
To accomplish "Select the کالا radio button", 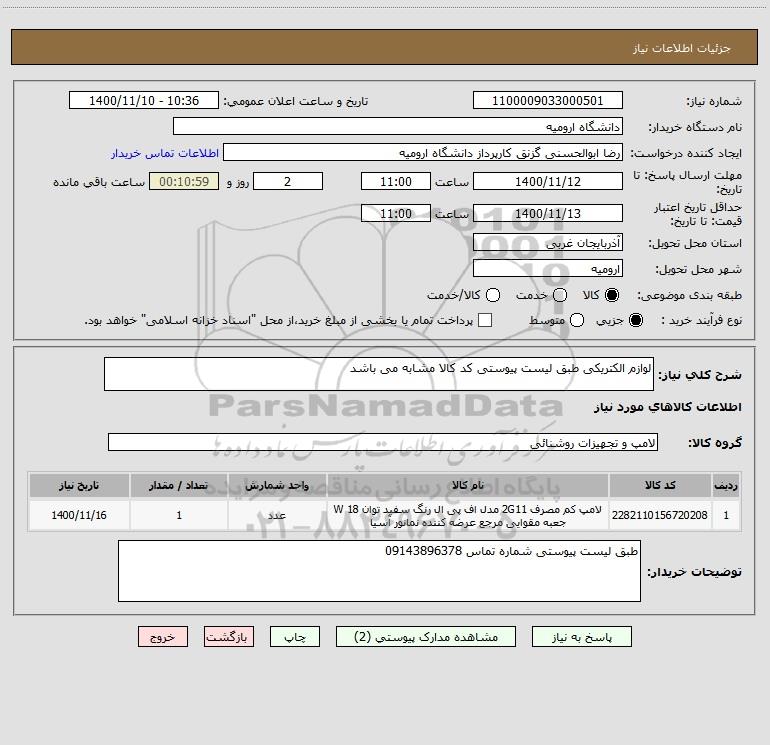I will (x=612, y=295).
